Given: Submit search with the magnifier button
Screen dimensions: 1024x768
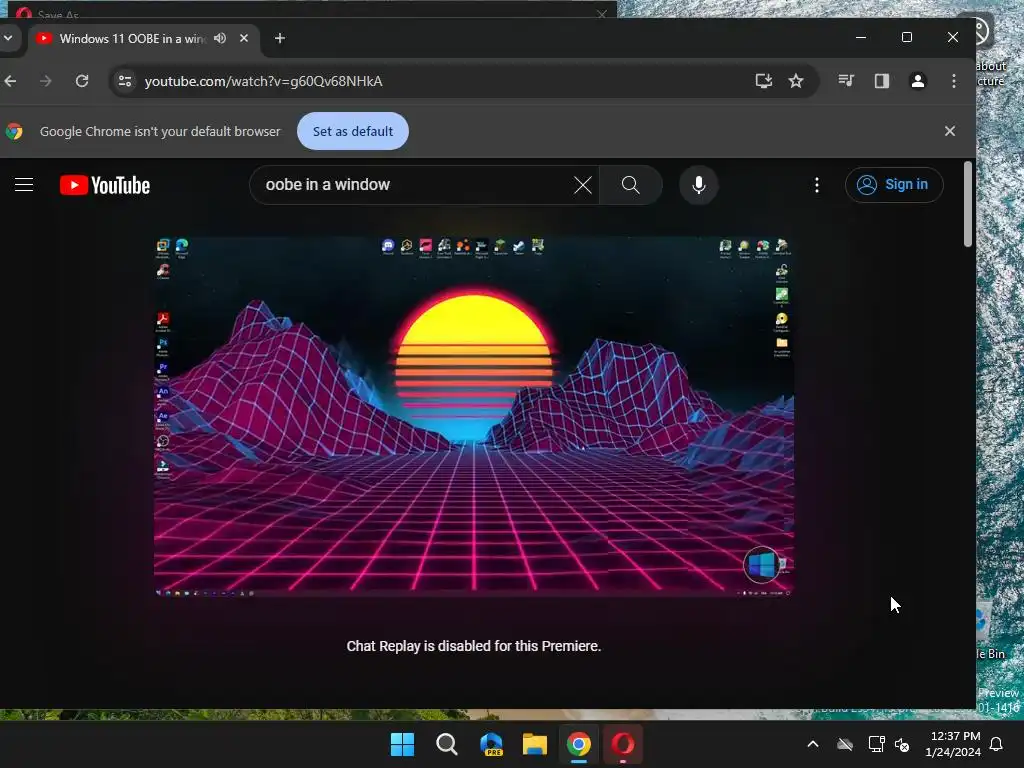Looking at the screenshot, I should pos(630,185).
